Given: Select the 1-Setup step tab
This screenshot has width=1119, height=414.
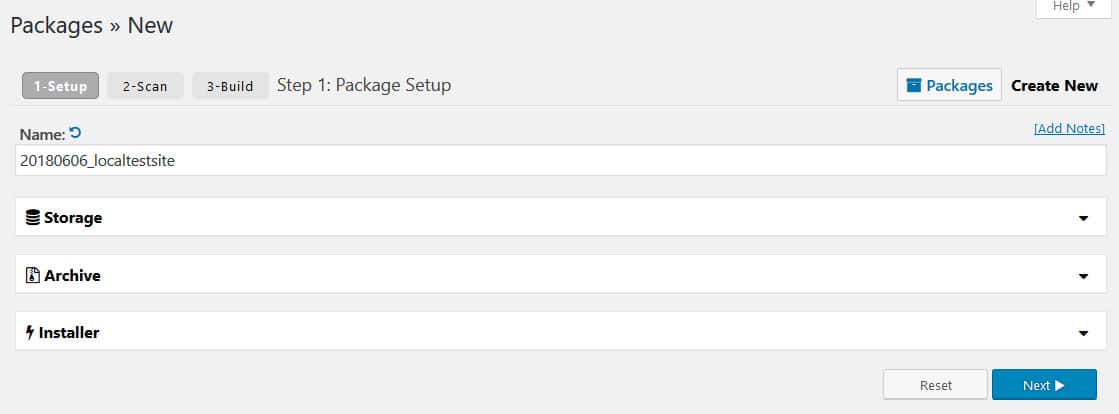Looking at the screenshot, I should click(61, 86).
